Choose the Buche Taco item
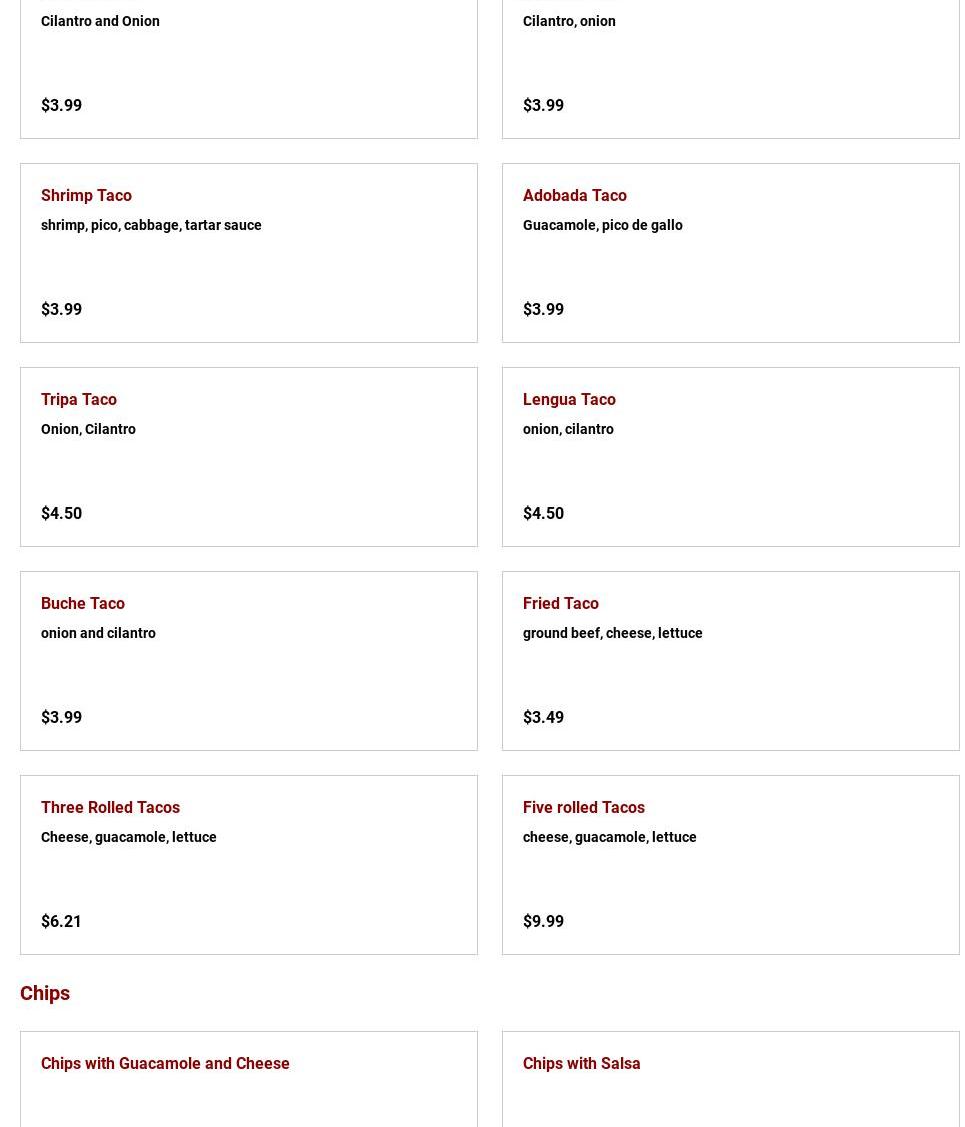The height and width of the screenshot is (1127, 965). tap(82, 603)
